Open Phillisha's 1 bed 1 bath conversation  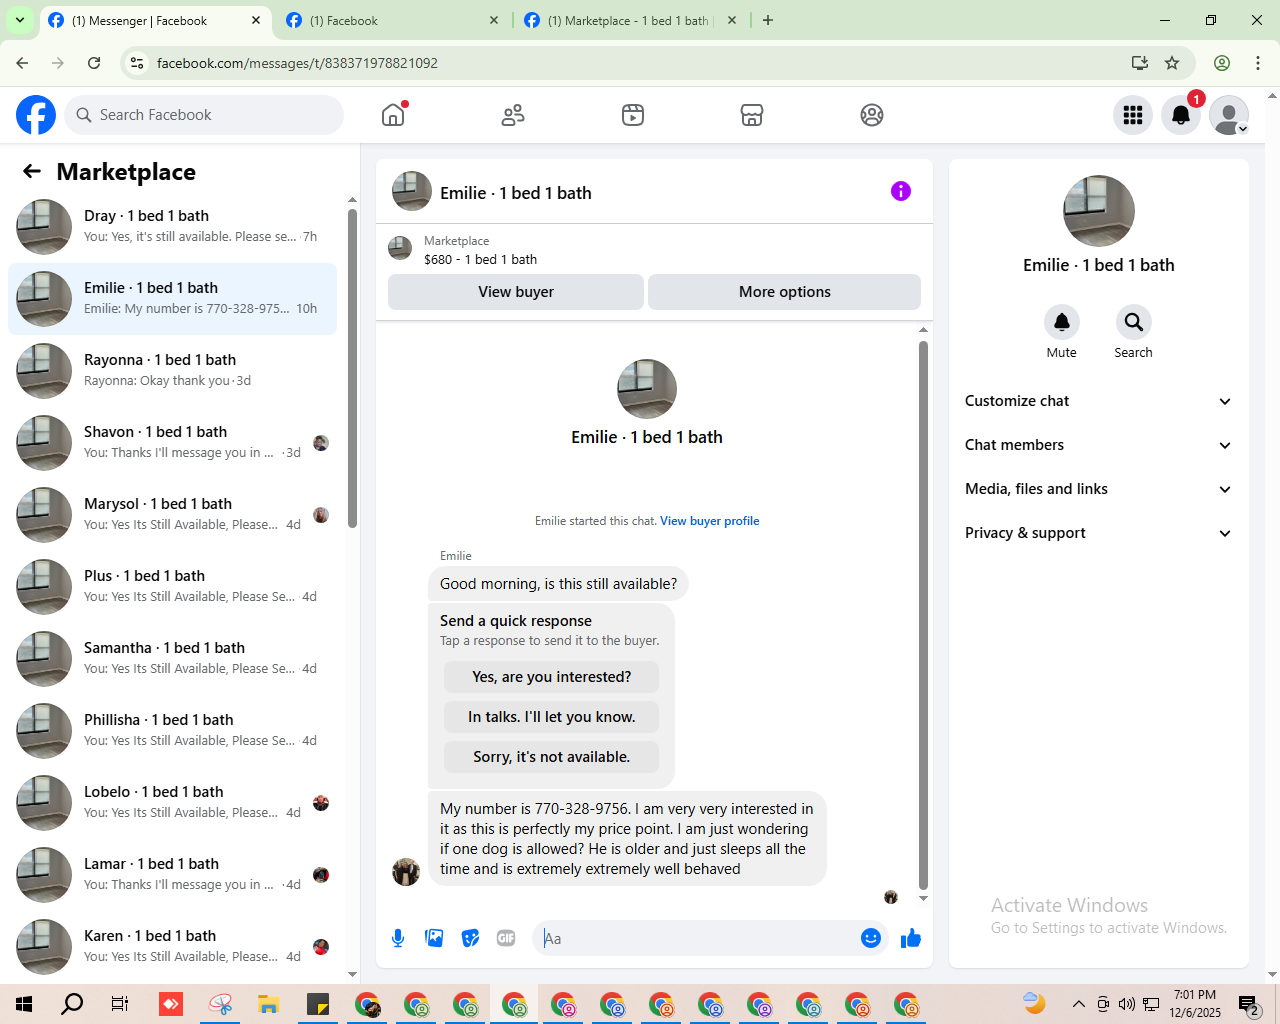(172, 731)
